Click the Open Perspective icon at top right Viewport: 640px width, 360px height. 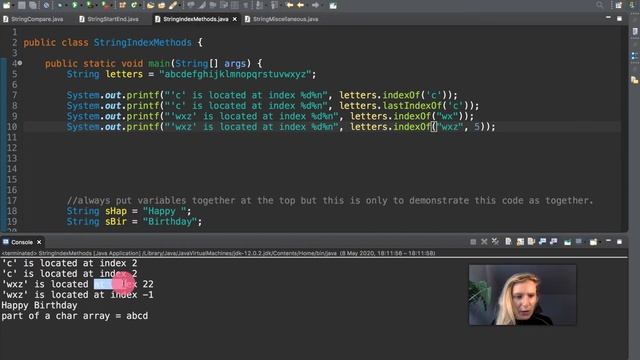click(618, 5)
